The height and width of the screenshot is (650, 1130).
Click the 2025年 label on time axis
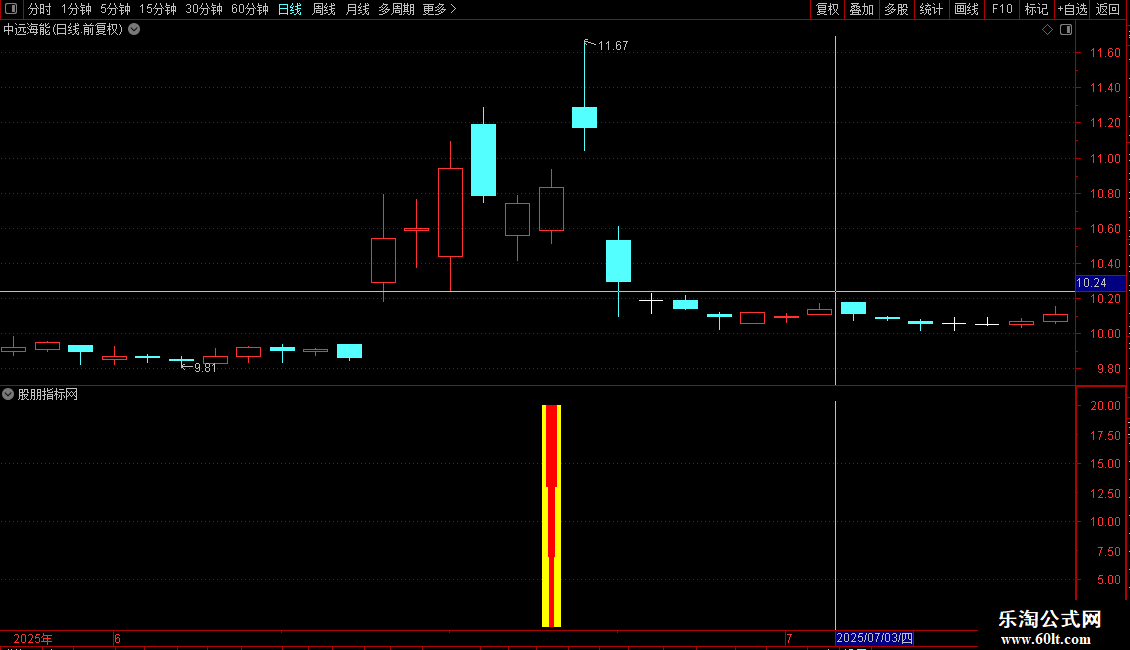point(32,638)
